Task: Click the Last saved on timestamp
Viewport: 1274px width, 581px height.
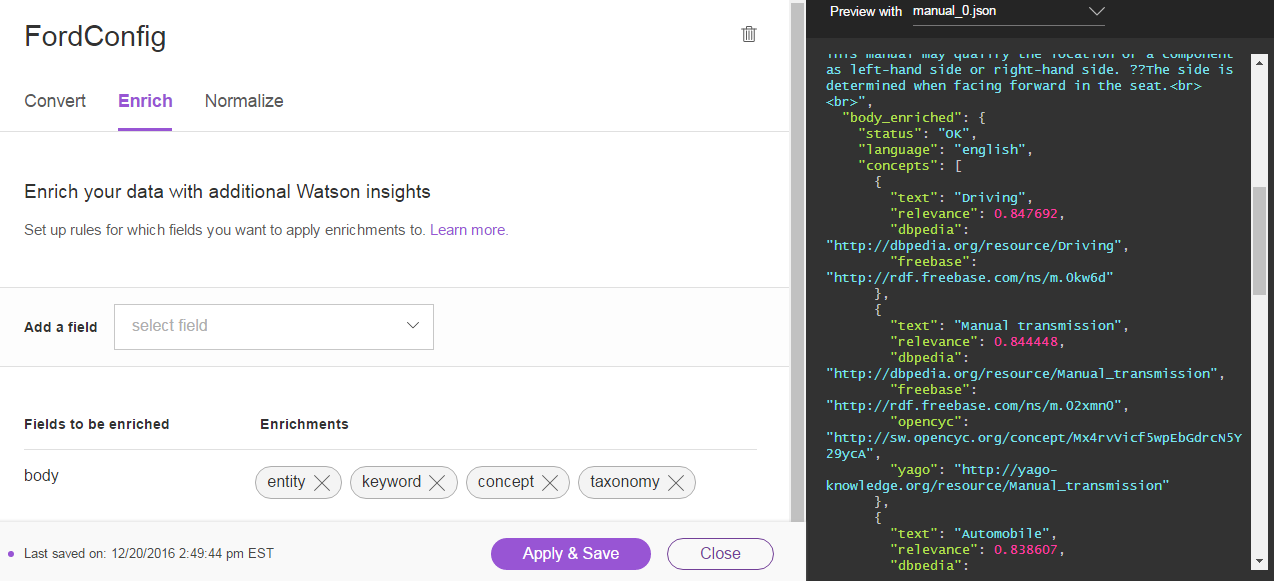Action: [x=148, y=553]
